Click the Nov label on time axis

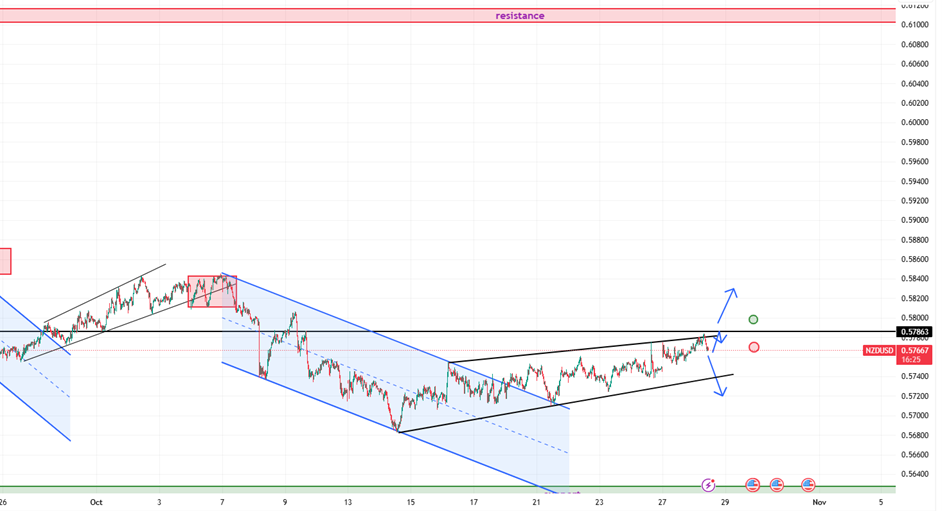(x=819, y=502)
